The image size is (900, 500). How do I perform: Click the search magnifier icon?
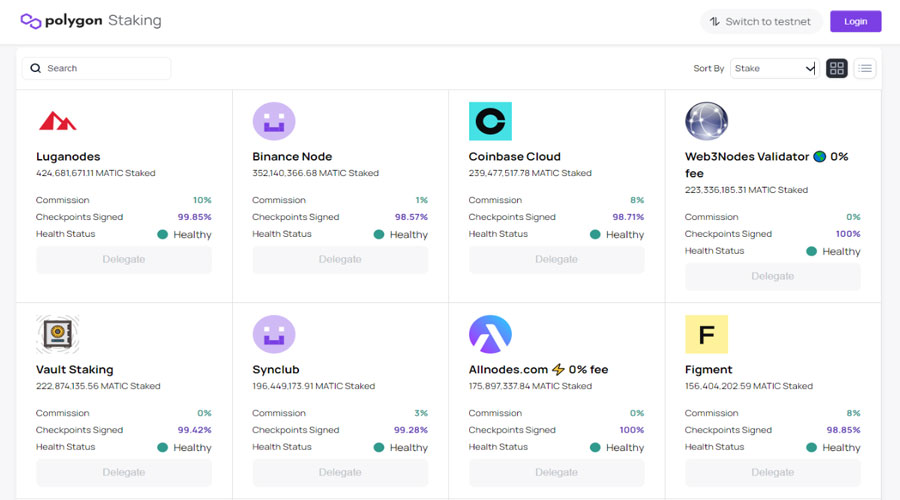click(x=36, y=68)
